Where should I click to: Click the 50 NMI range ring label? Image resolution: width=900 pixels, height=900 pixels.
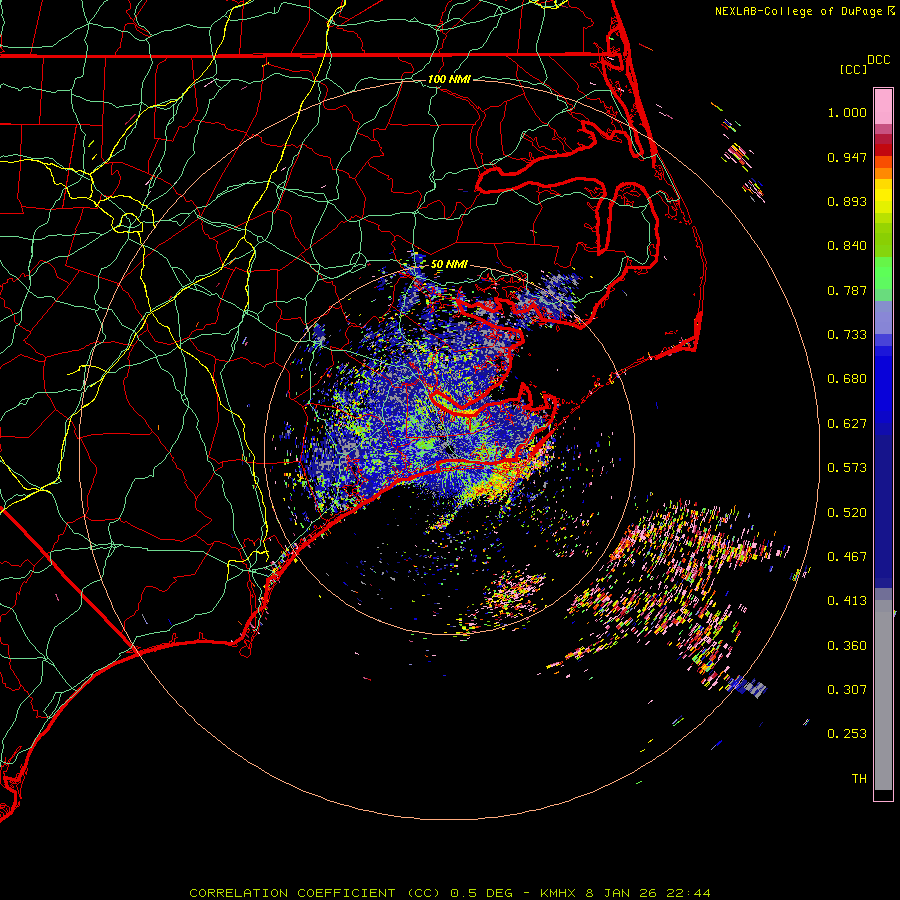[449, 264]
